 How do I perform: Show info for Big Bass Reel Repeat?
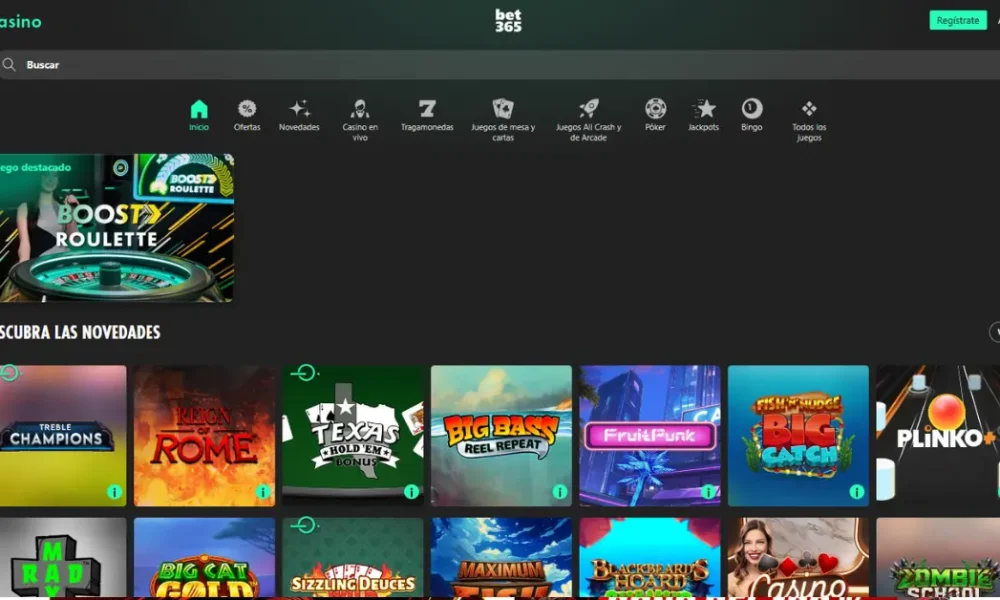pyautogui.click(x=560, y=492)
